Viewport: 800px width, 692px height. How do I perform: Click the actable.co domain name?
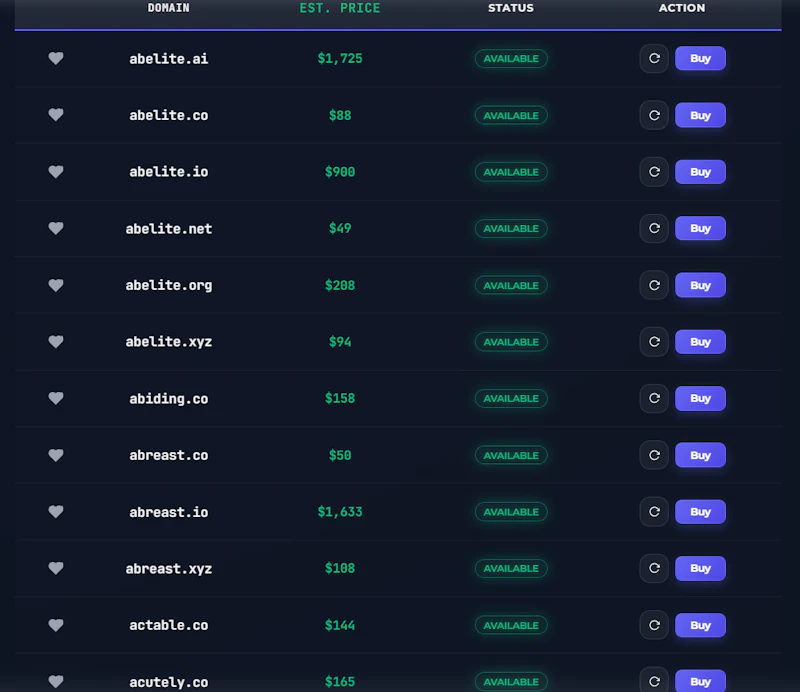click(x=168, y=625)
